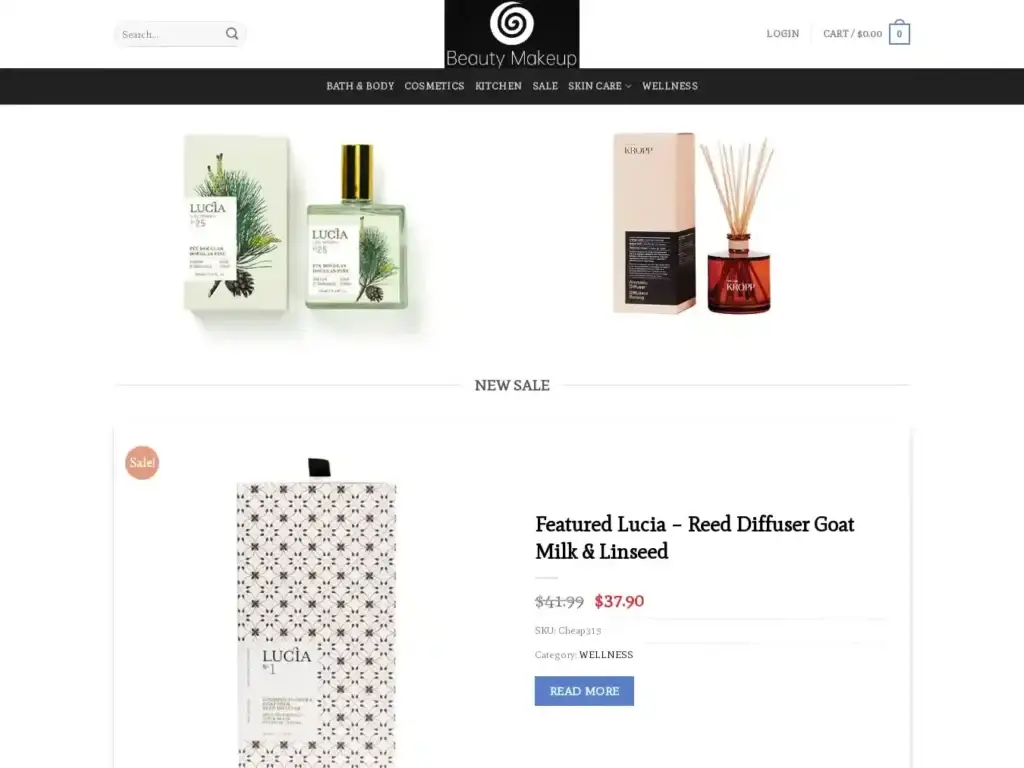Expand the Skin Care dropdown chevron
1024x768 pixels.
628,86
